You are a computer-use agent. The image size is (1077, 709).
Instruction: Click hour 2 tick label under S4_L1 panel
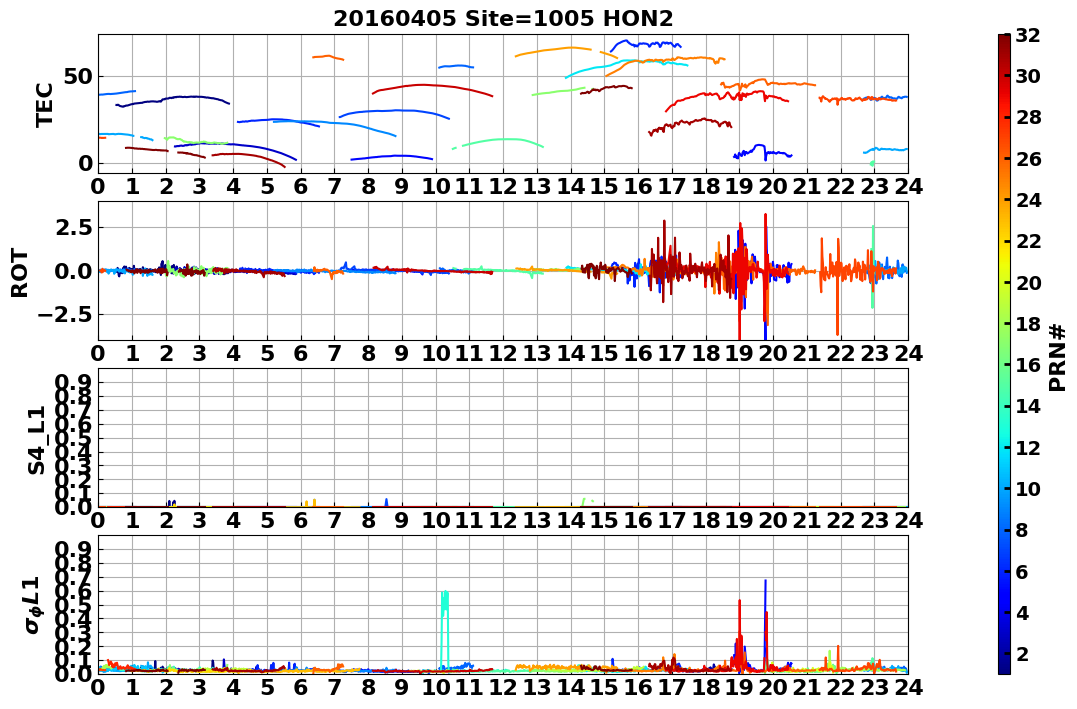click(166, 520)
